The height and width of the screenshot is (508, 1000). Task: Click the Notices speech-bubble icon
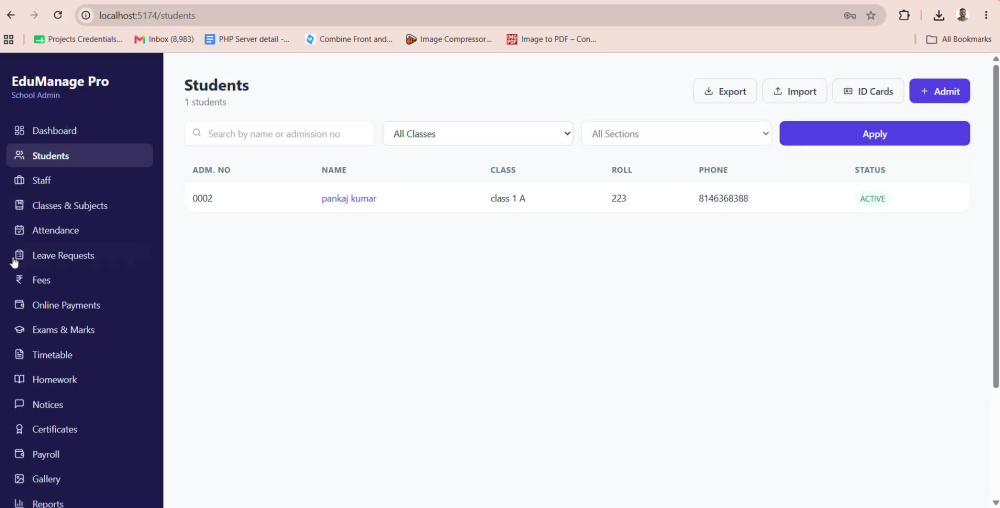tap(19, 404)
